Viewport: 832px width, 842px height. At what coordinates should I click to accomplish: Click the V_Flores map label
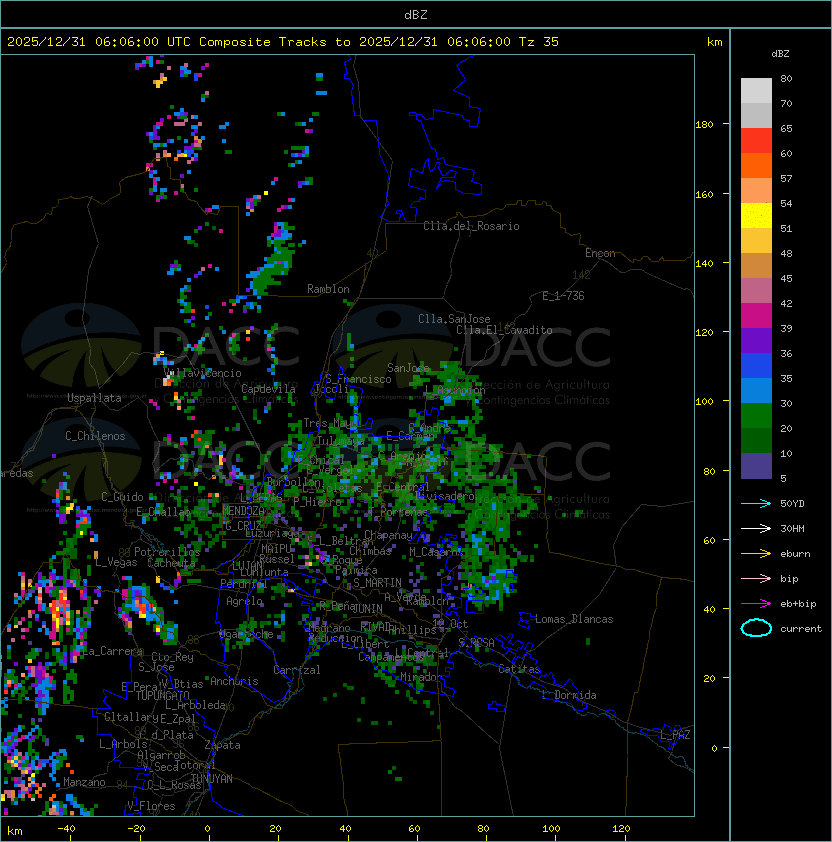(x=151, y=806)
